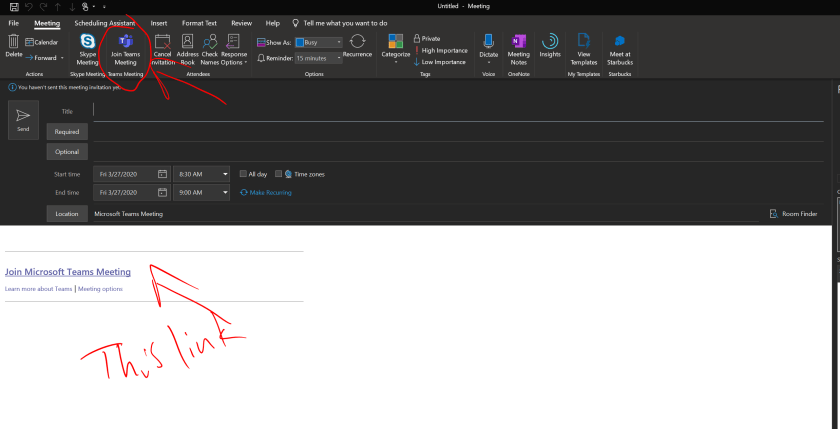840x429 pixels.
Task: Switch to the Scheduling Assistant tab
Action: [105, 22]
